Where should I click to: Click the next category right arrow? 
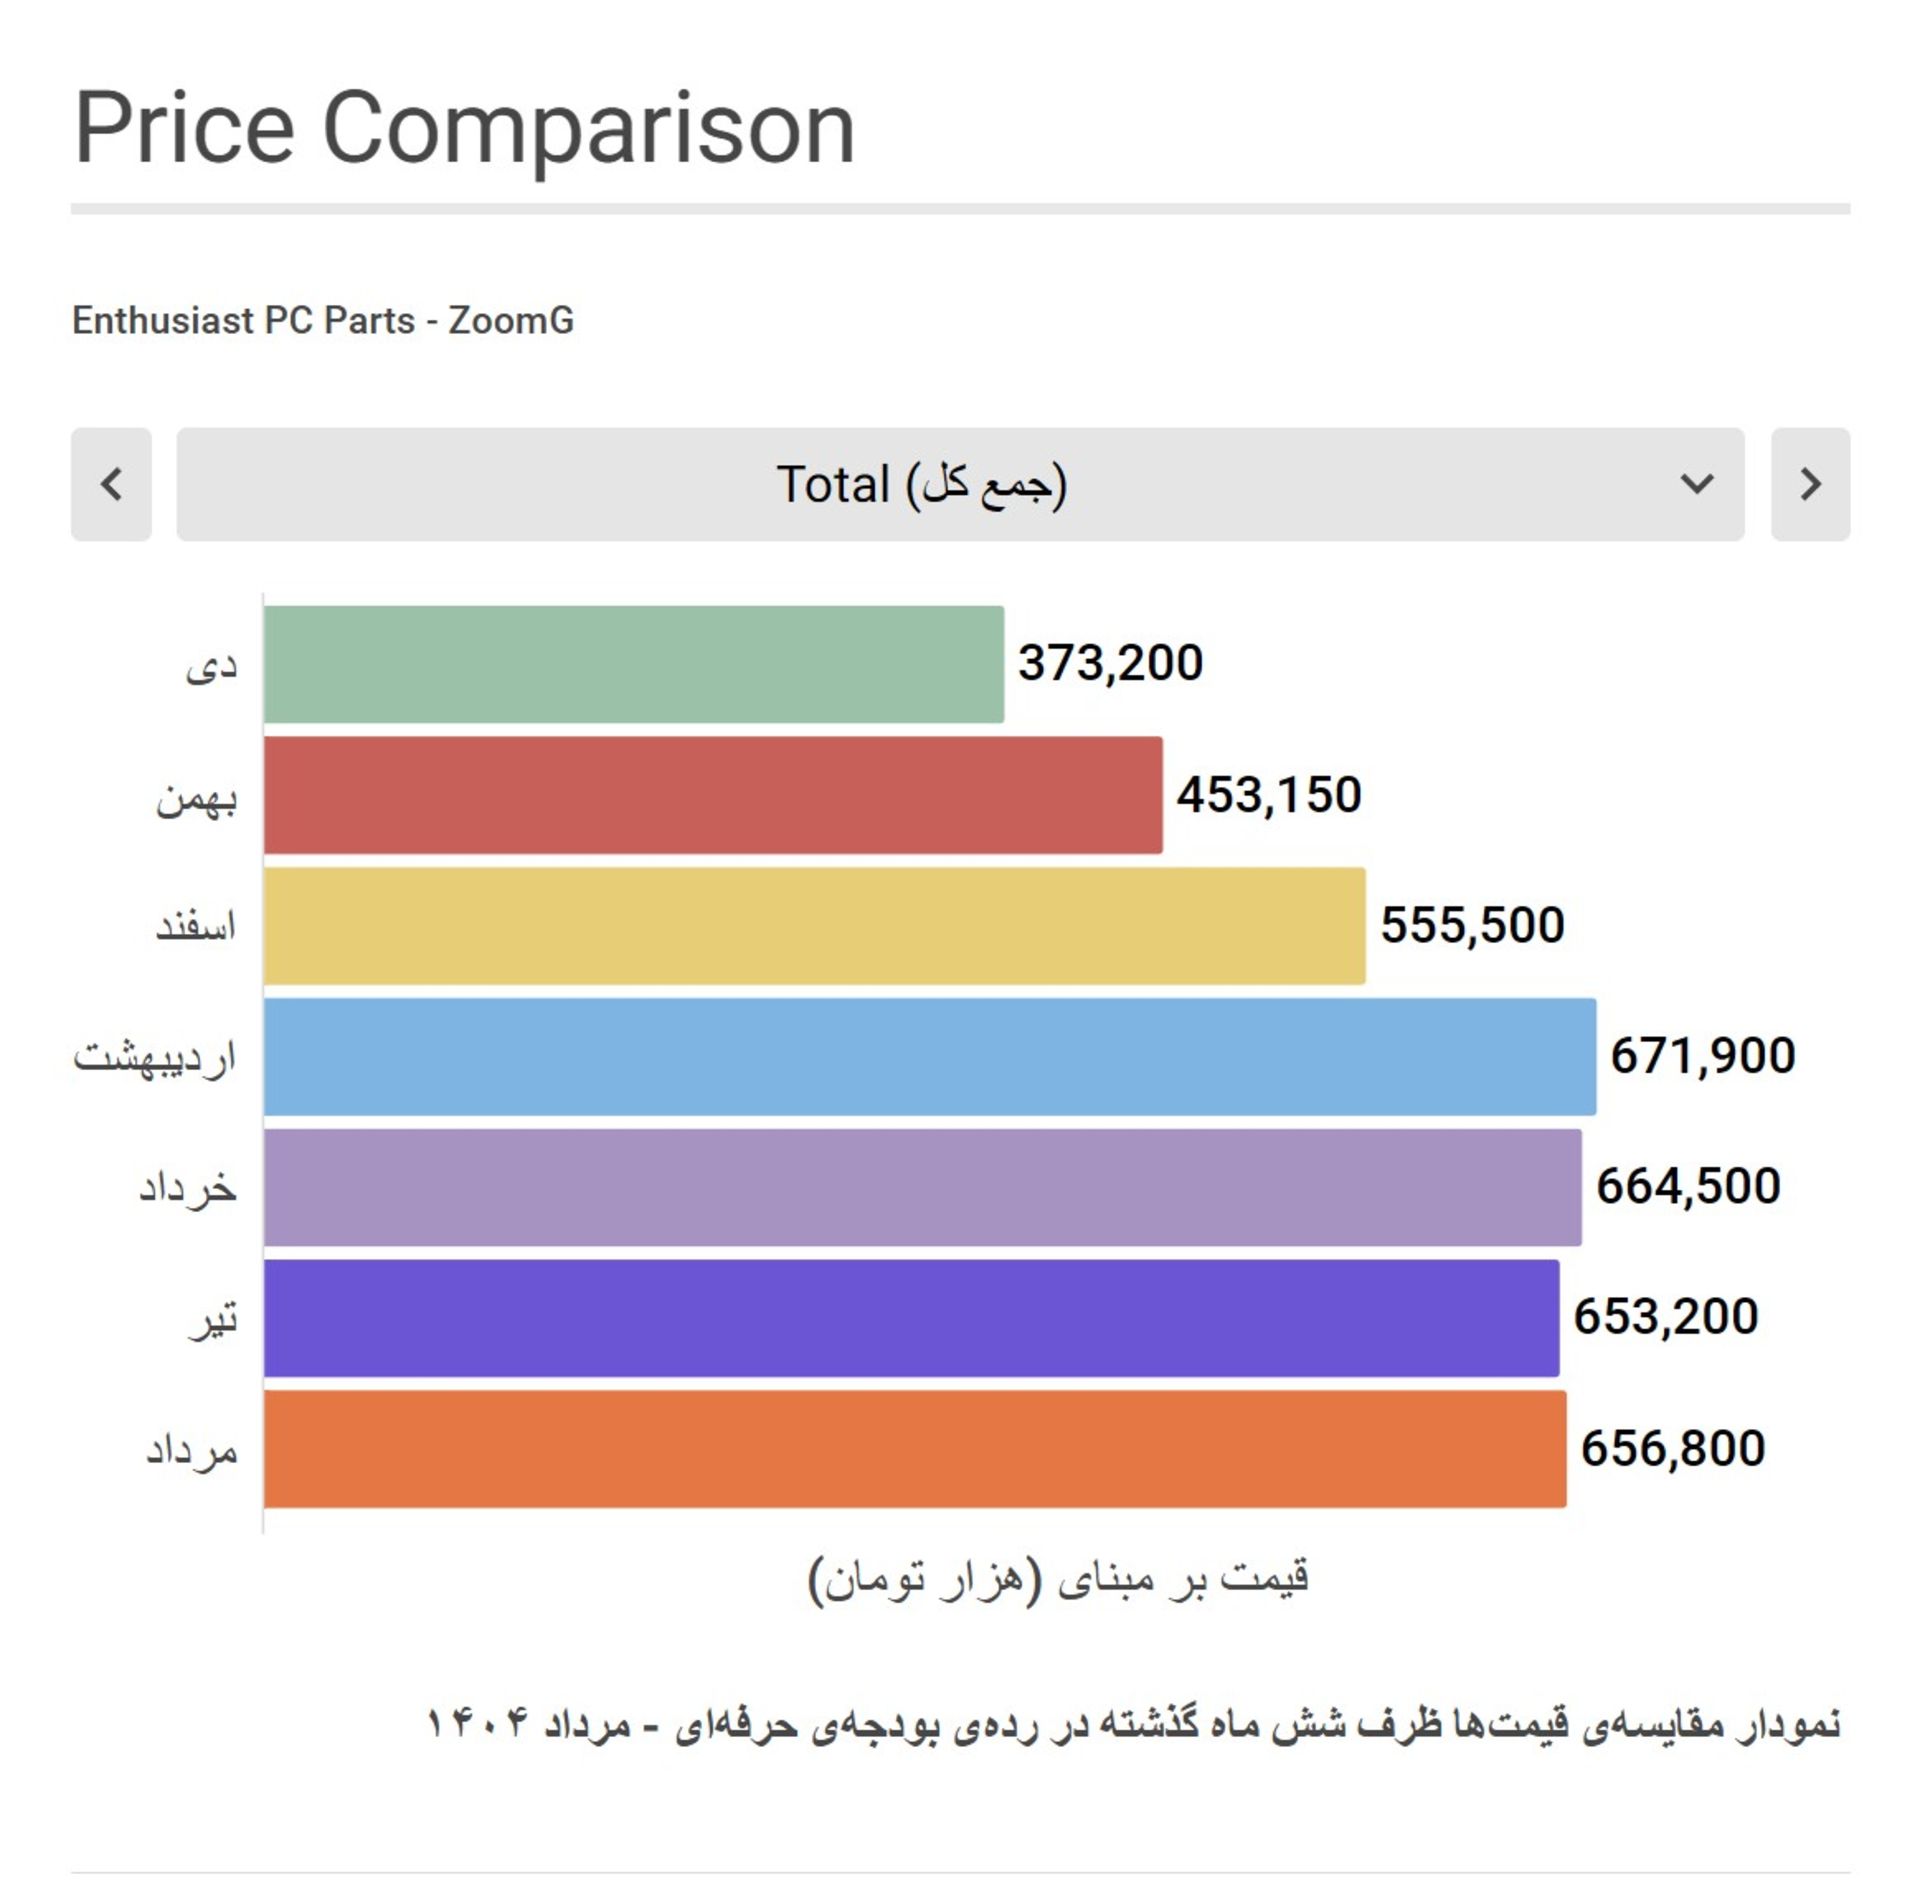[x=1810, y=485]
